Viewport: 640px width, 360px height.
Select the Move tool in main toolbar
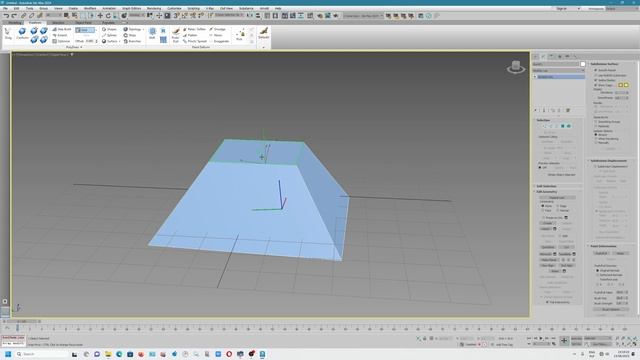click(100, 16)
